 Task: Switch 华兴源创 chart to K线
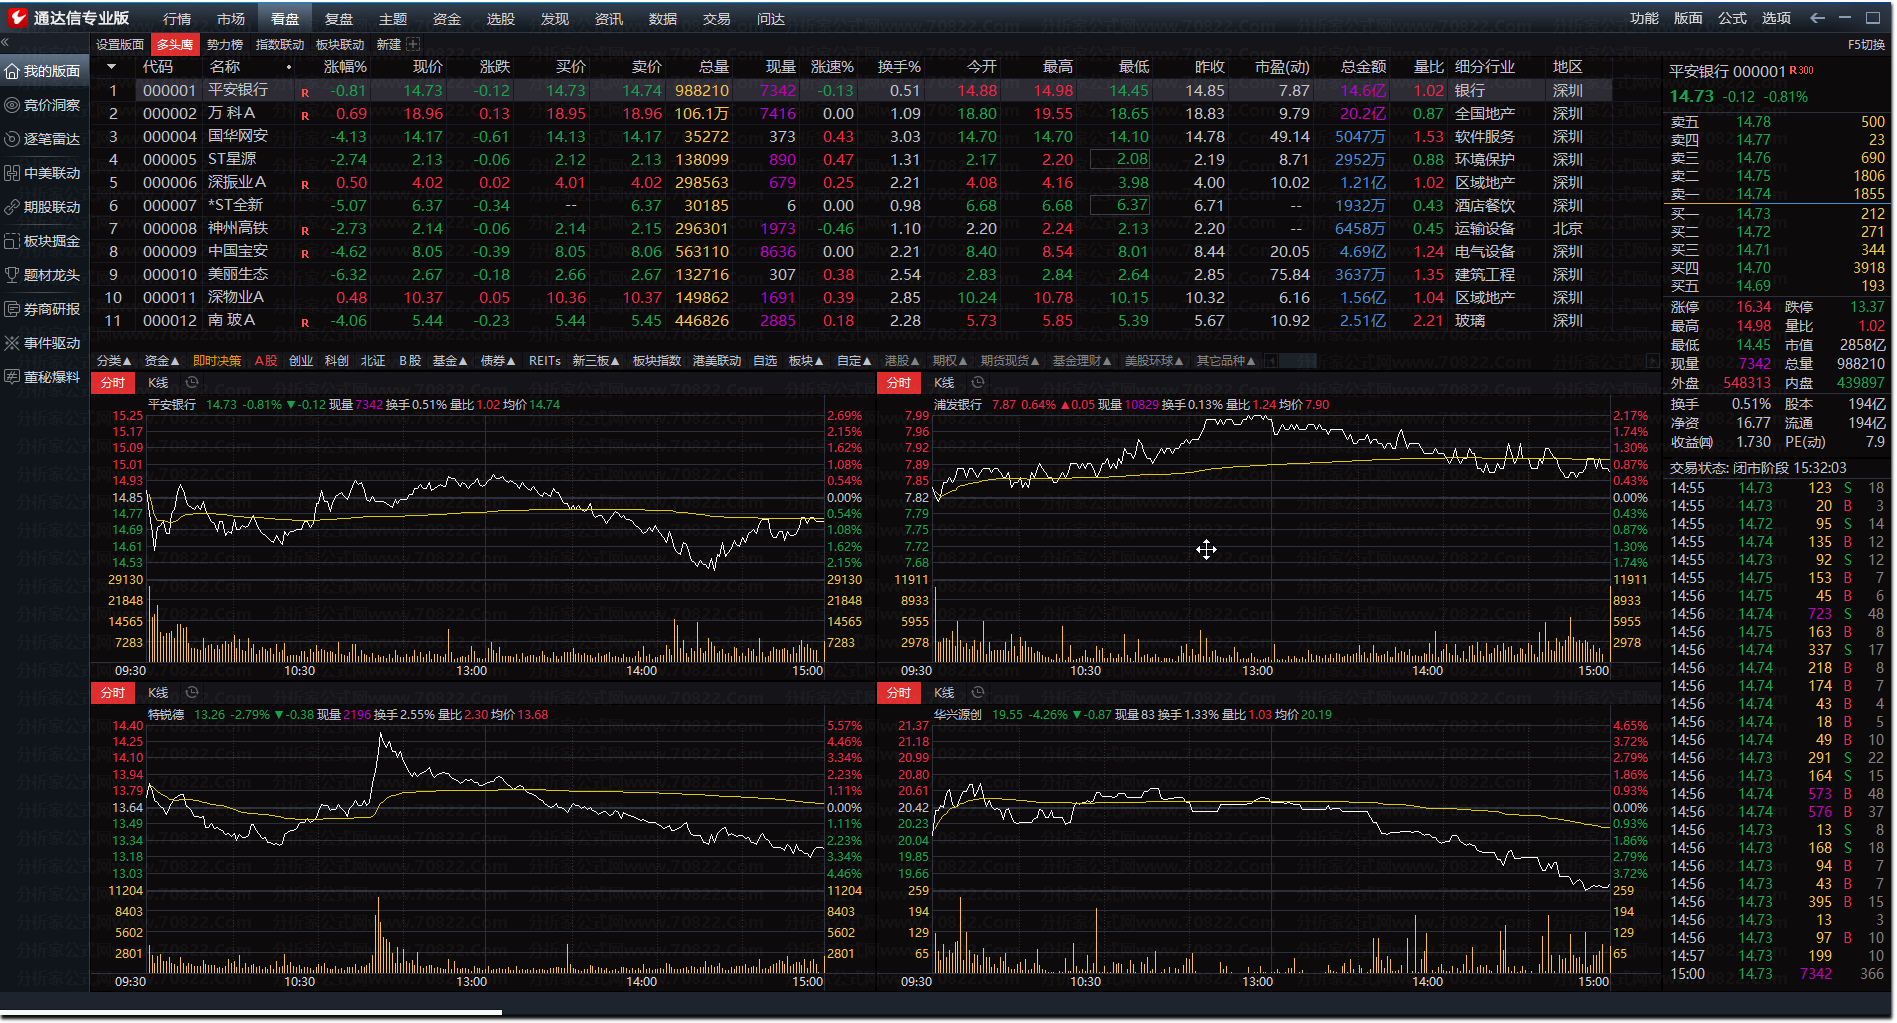(x=944, y=693)
